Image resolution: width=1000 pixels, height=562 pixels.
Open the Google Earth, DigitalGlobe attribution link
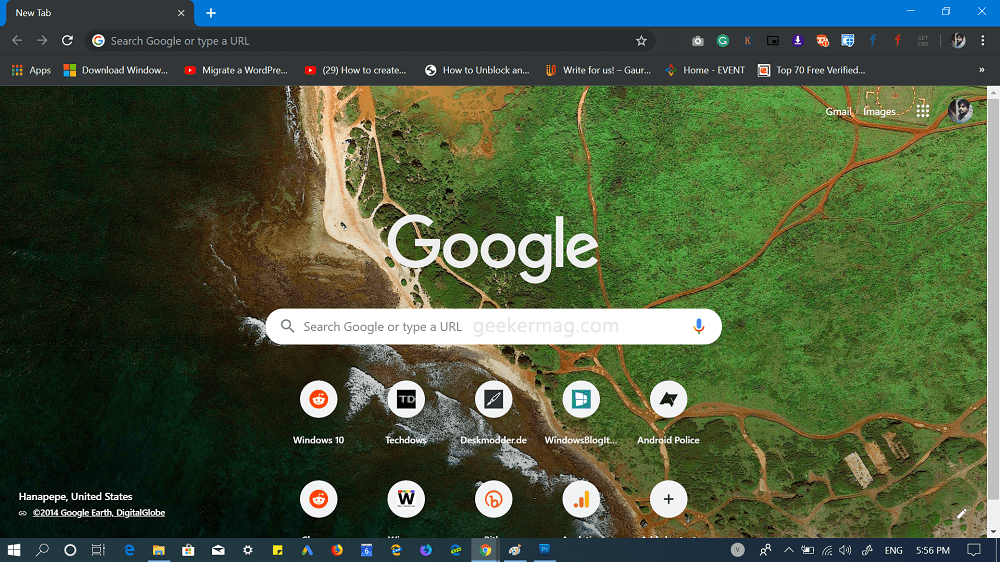click(99, 513)
